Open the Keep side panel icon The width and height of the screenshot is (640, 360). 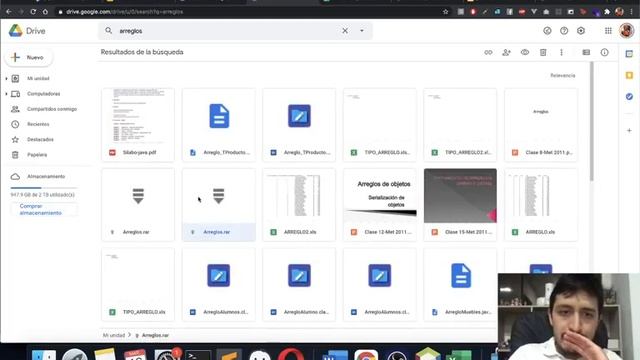tap(629, 75)
